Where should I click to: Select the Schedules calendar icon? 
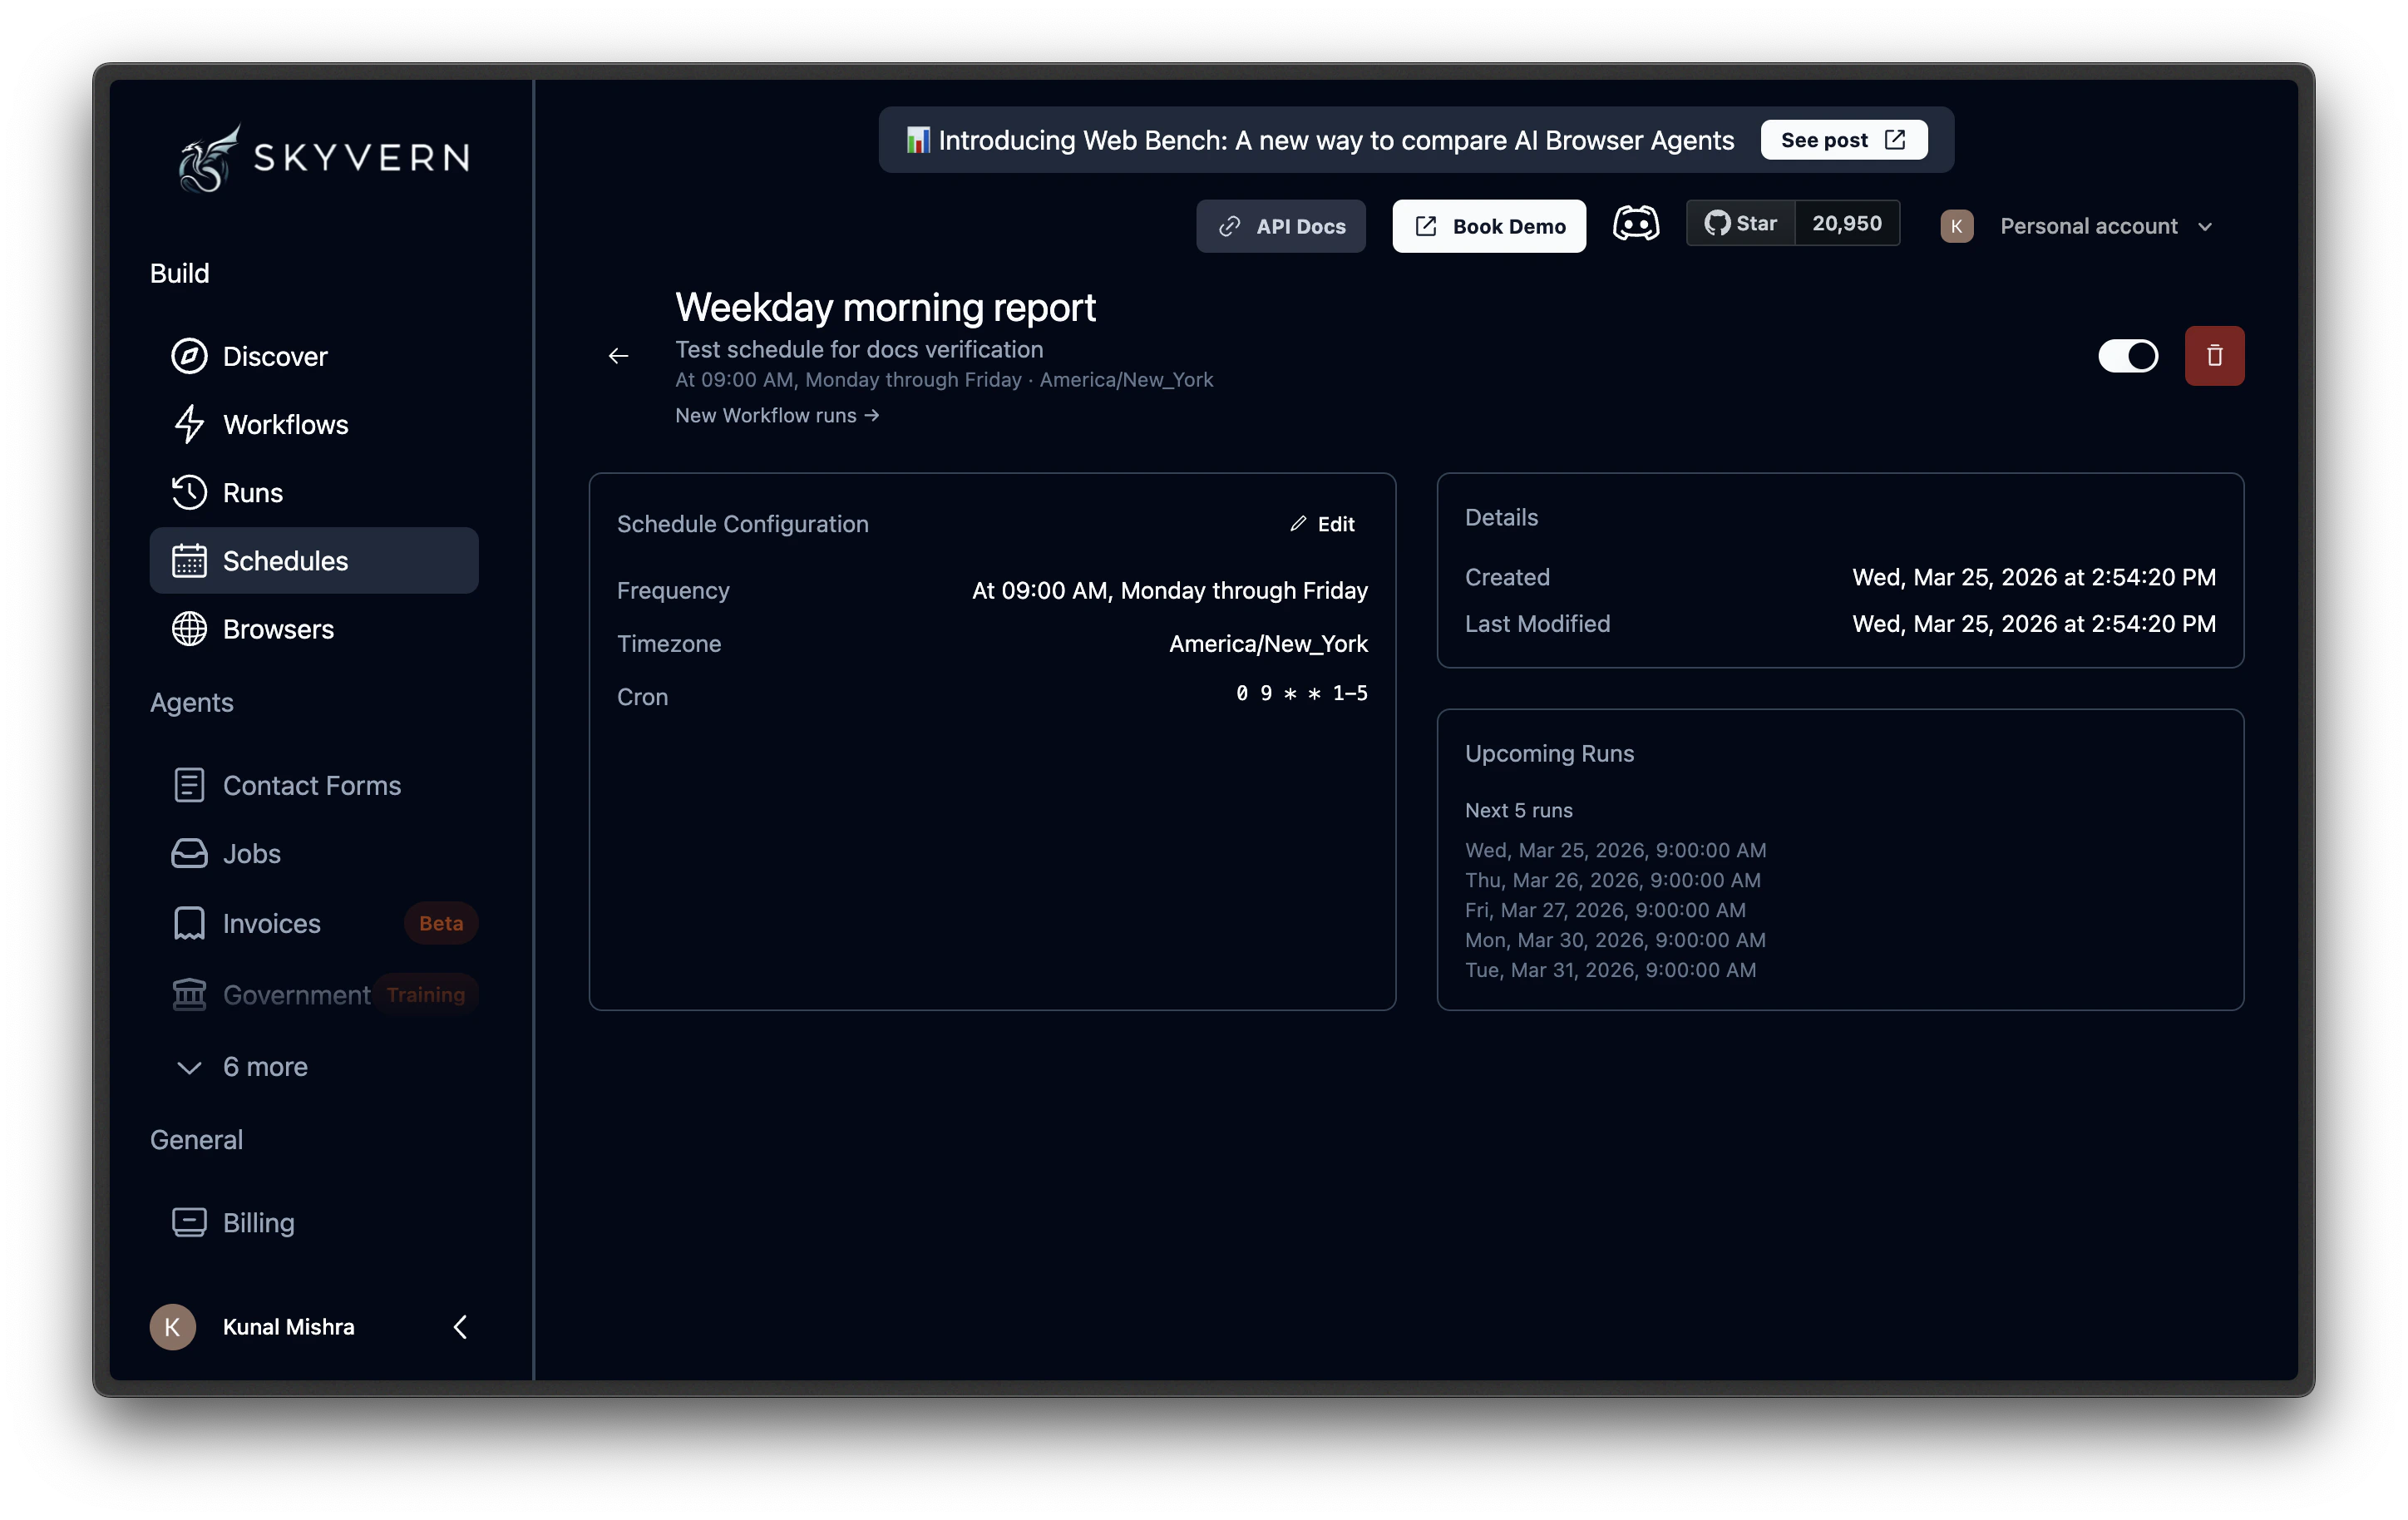coord(190,560)
